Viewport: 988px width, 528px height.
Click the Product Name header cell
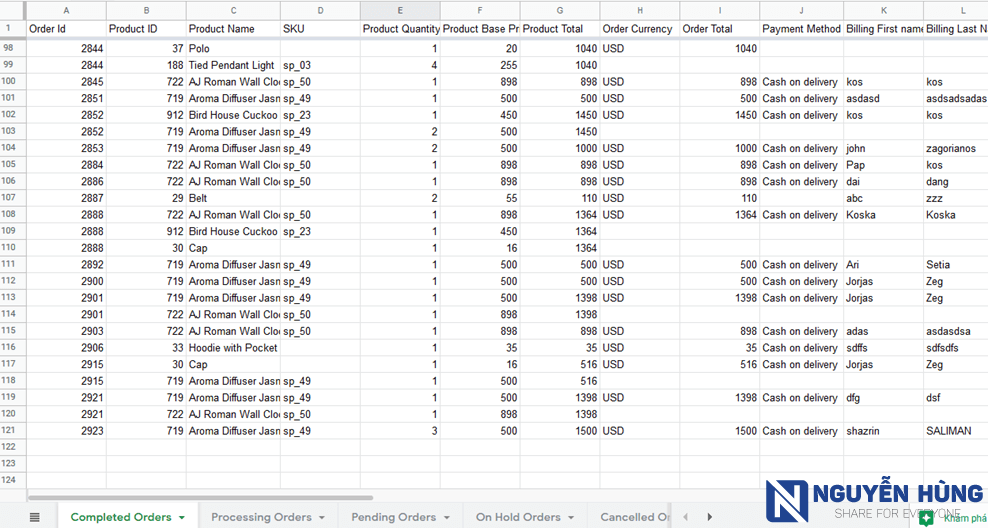pos(233,29)
